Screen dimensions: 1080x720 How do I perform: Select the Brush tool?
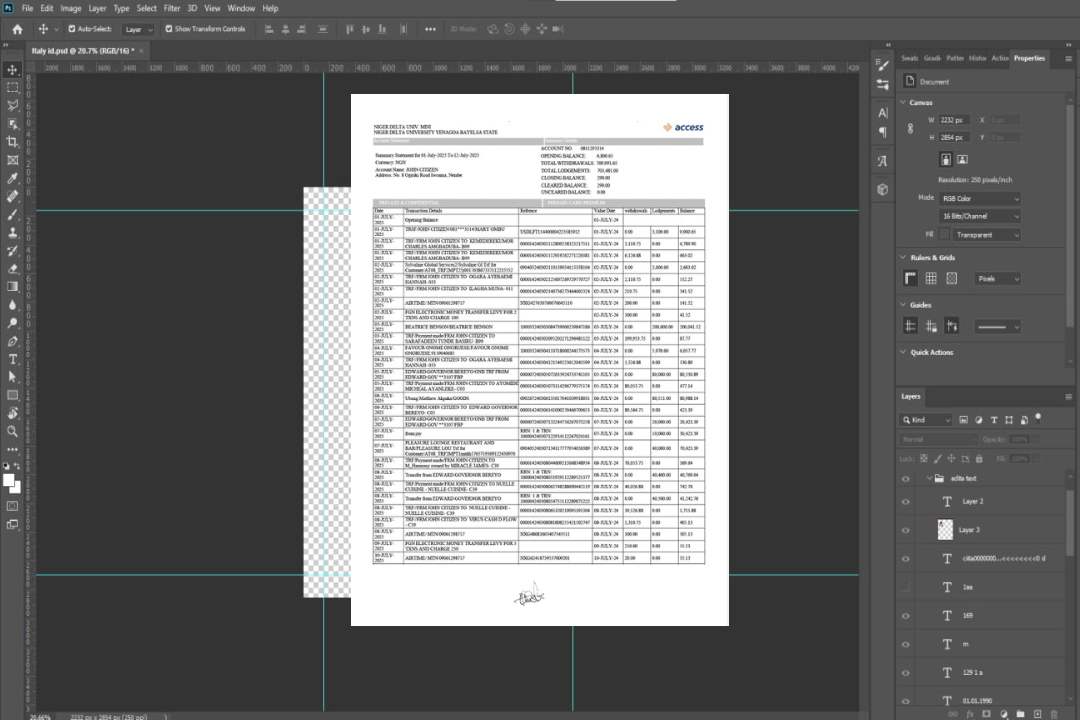[x=12, y=214]
